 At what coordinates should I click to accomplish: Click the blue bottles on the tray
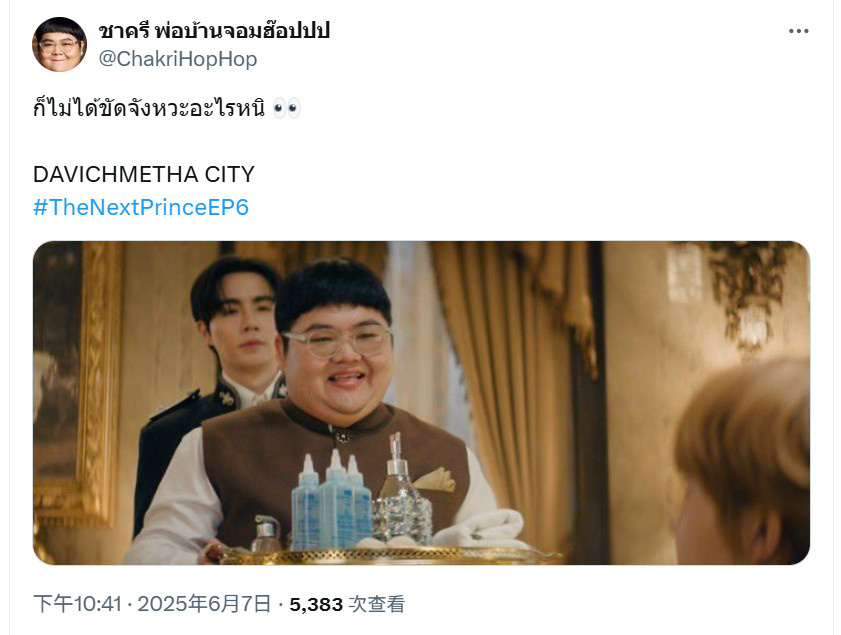pos(331,501)
